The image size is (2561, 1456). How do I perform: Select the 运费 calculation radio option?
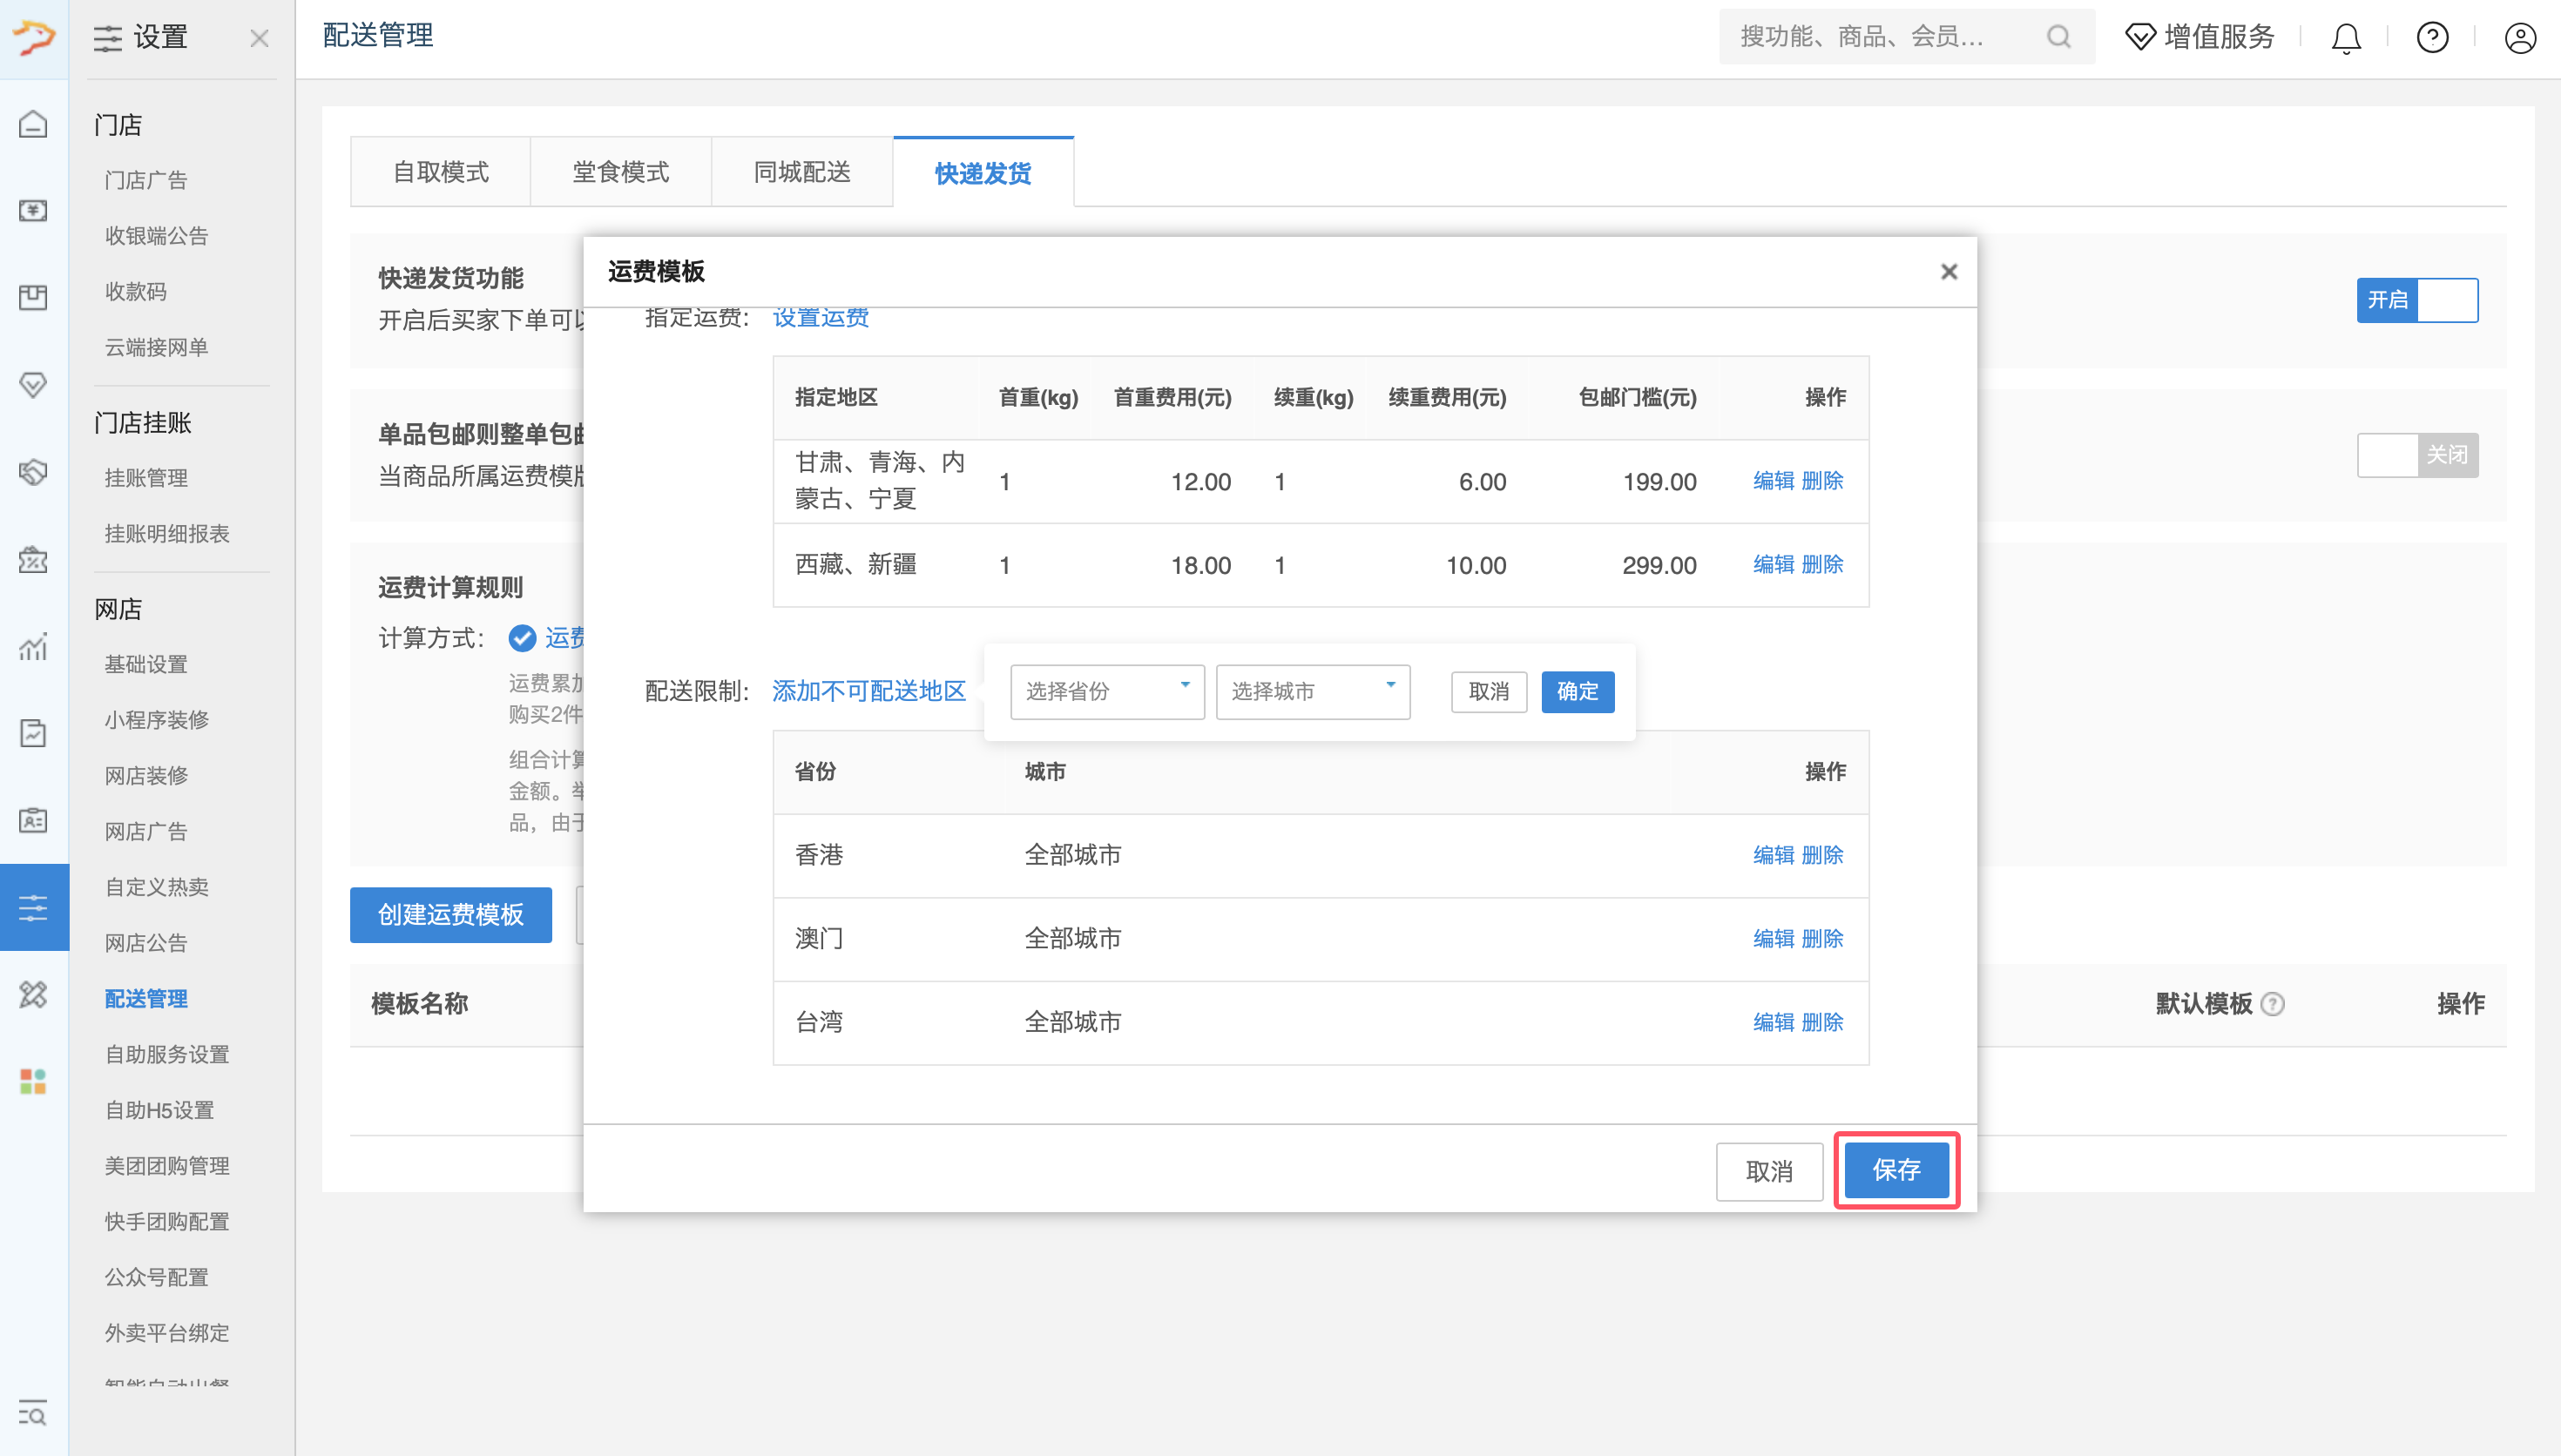(522, 638)
